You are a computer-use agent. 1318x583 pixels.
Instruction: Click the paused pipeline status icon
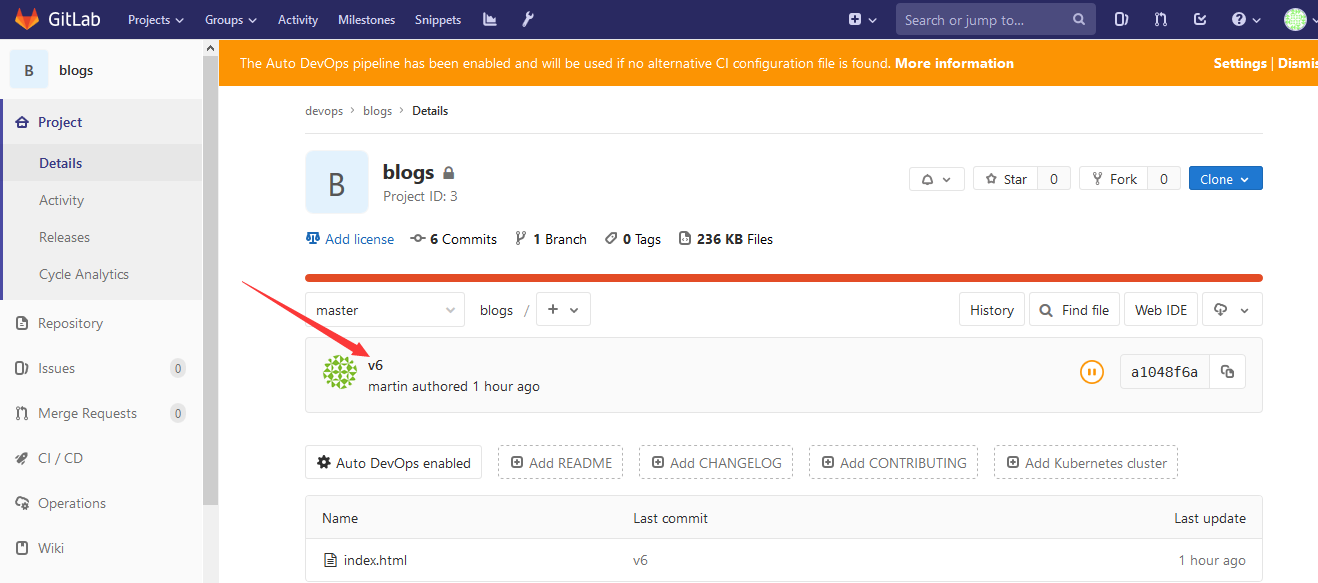[1091, 372]
